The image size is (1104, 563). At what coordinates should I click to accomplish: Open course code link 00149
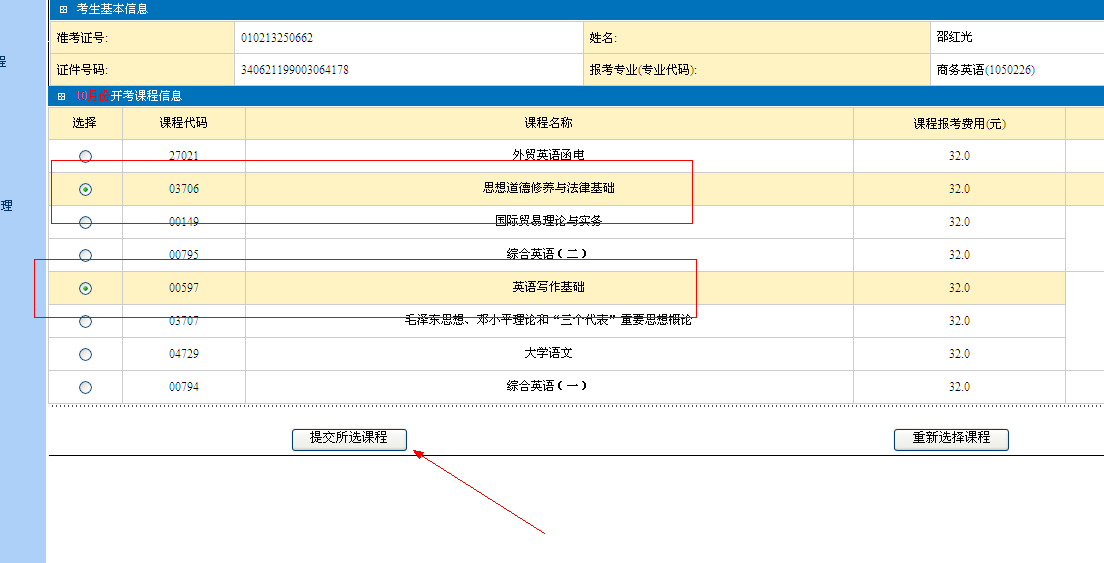(x=184, y=221)
